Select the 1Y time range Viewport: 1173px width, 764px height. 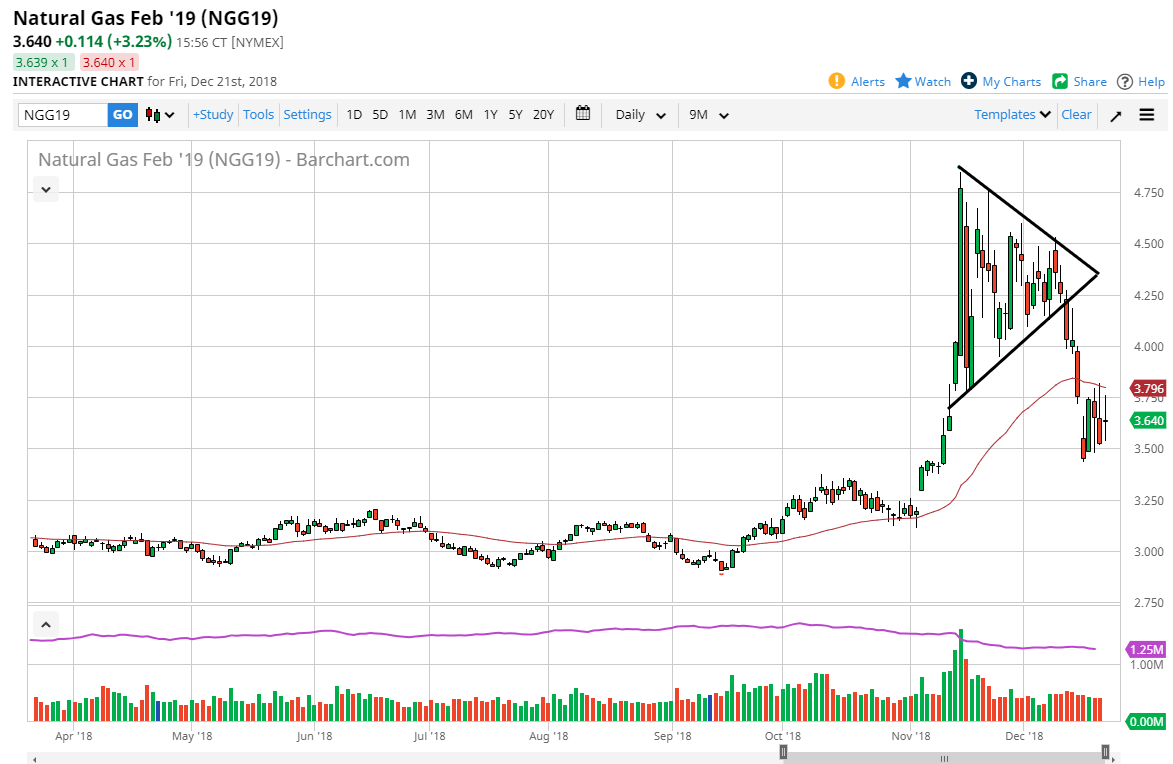pyautogui.click(x=490, y=114)
